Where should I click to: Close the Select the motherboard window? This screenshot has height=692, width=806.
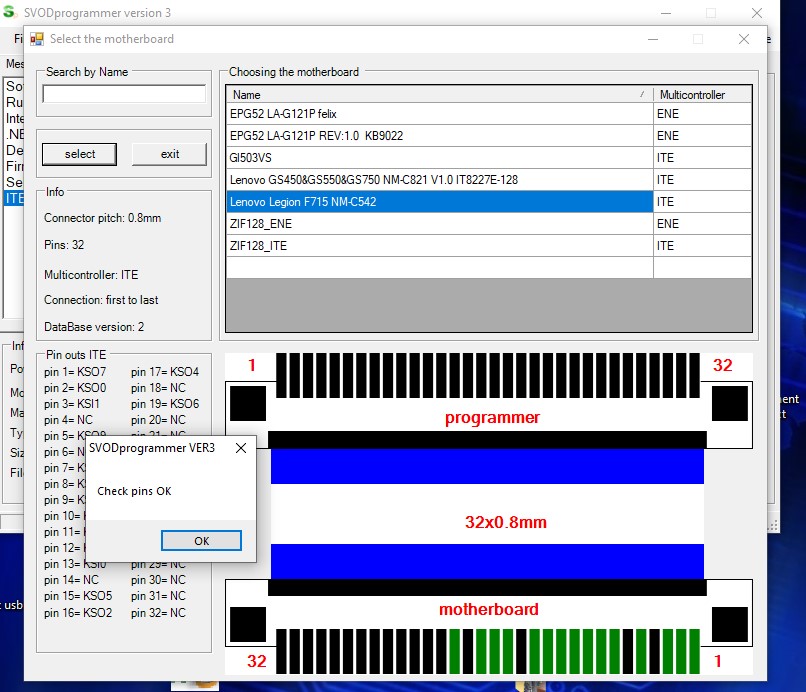[743, 39]
